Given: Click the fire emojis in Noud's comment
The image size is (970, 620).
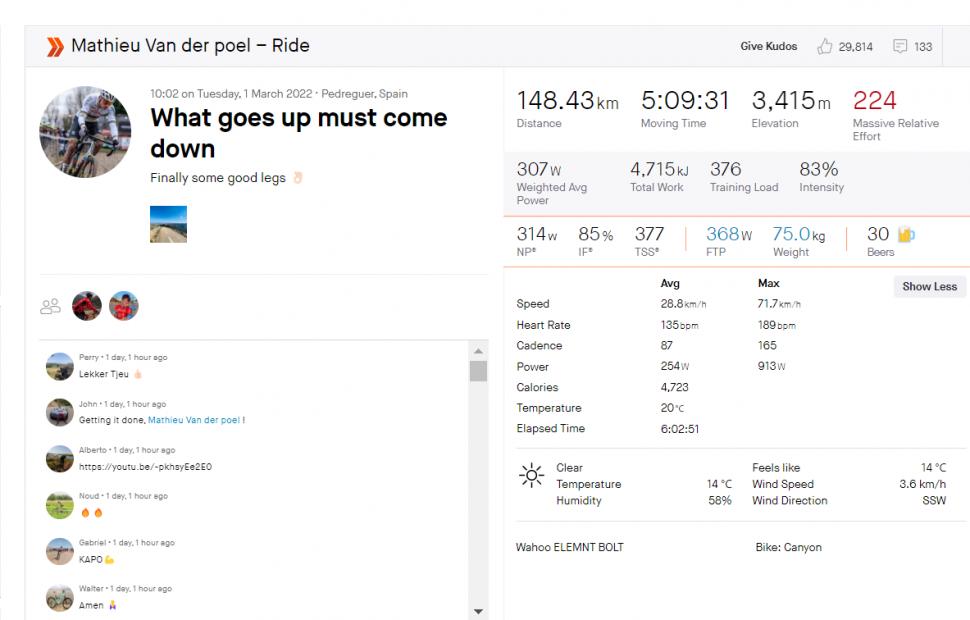Looking at the screenshot, I should coord(92,513).
